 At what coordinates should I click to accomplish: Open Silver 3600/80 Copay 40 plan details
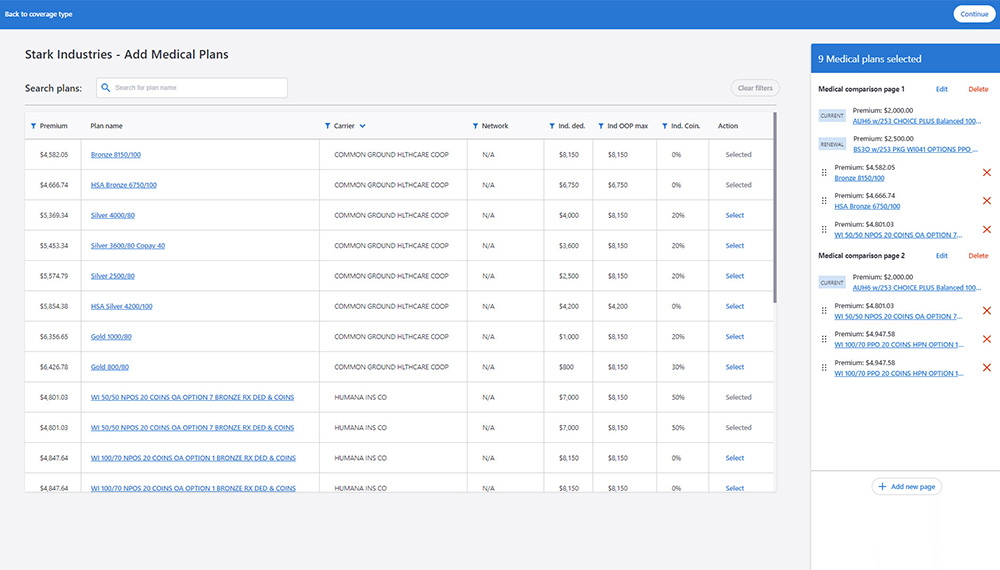point(128,245)
